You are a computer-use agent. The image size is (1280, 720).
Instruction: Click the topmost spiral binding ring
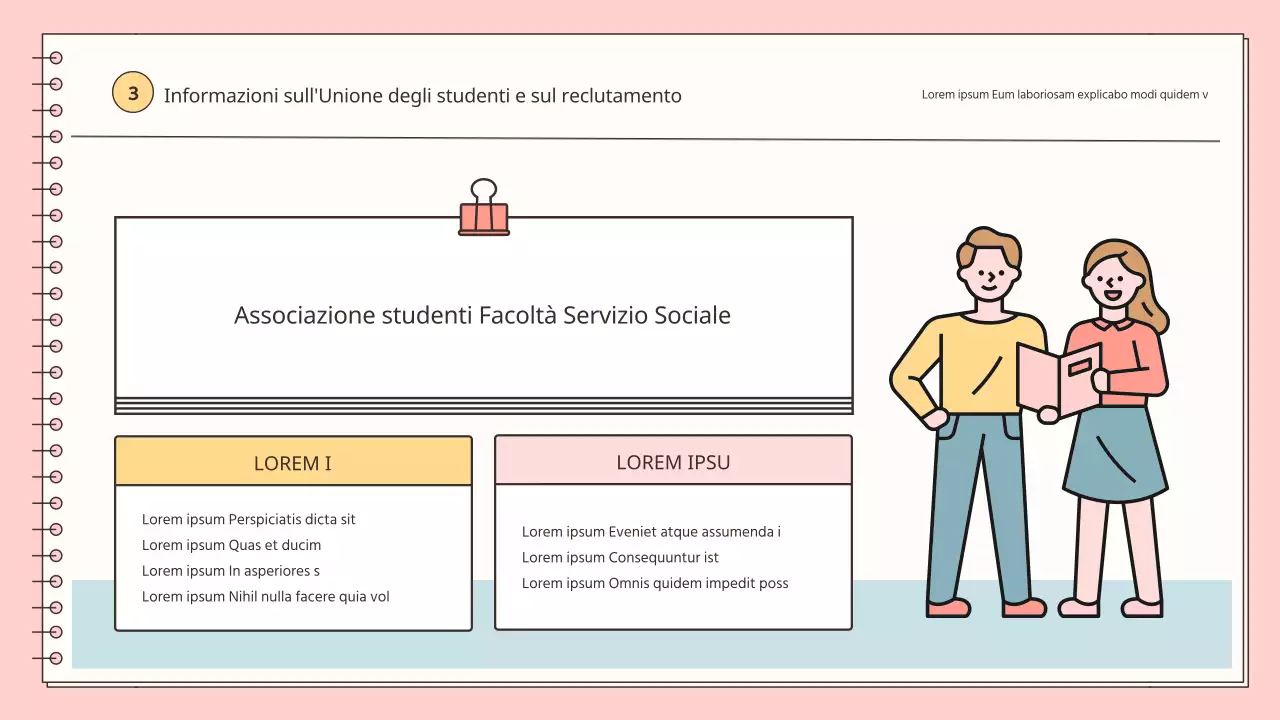click(55, 58)
